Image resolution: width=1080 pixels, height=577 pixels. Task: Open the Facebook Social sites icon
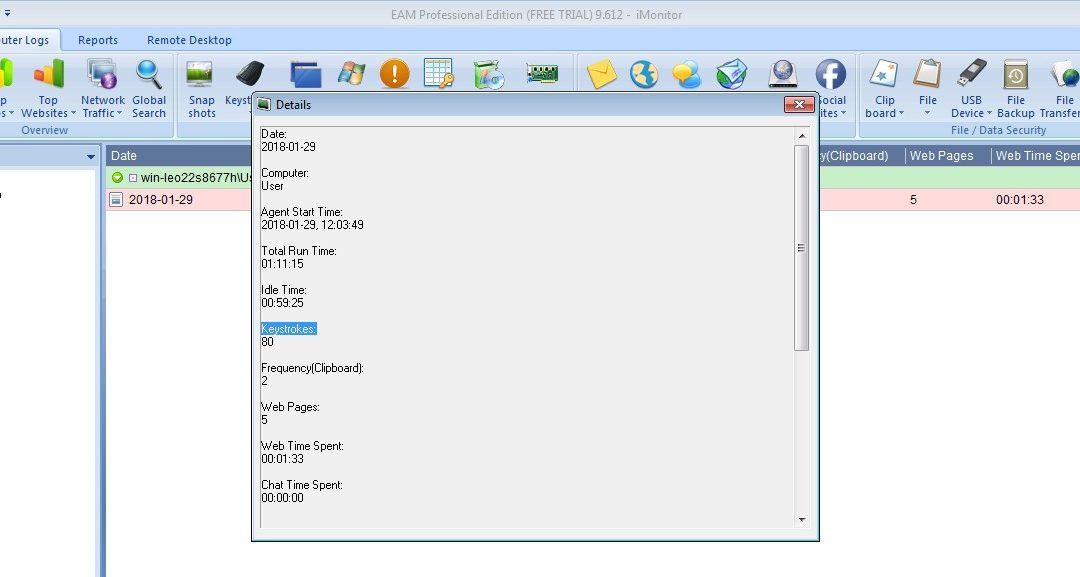(x=831, y=74)
